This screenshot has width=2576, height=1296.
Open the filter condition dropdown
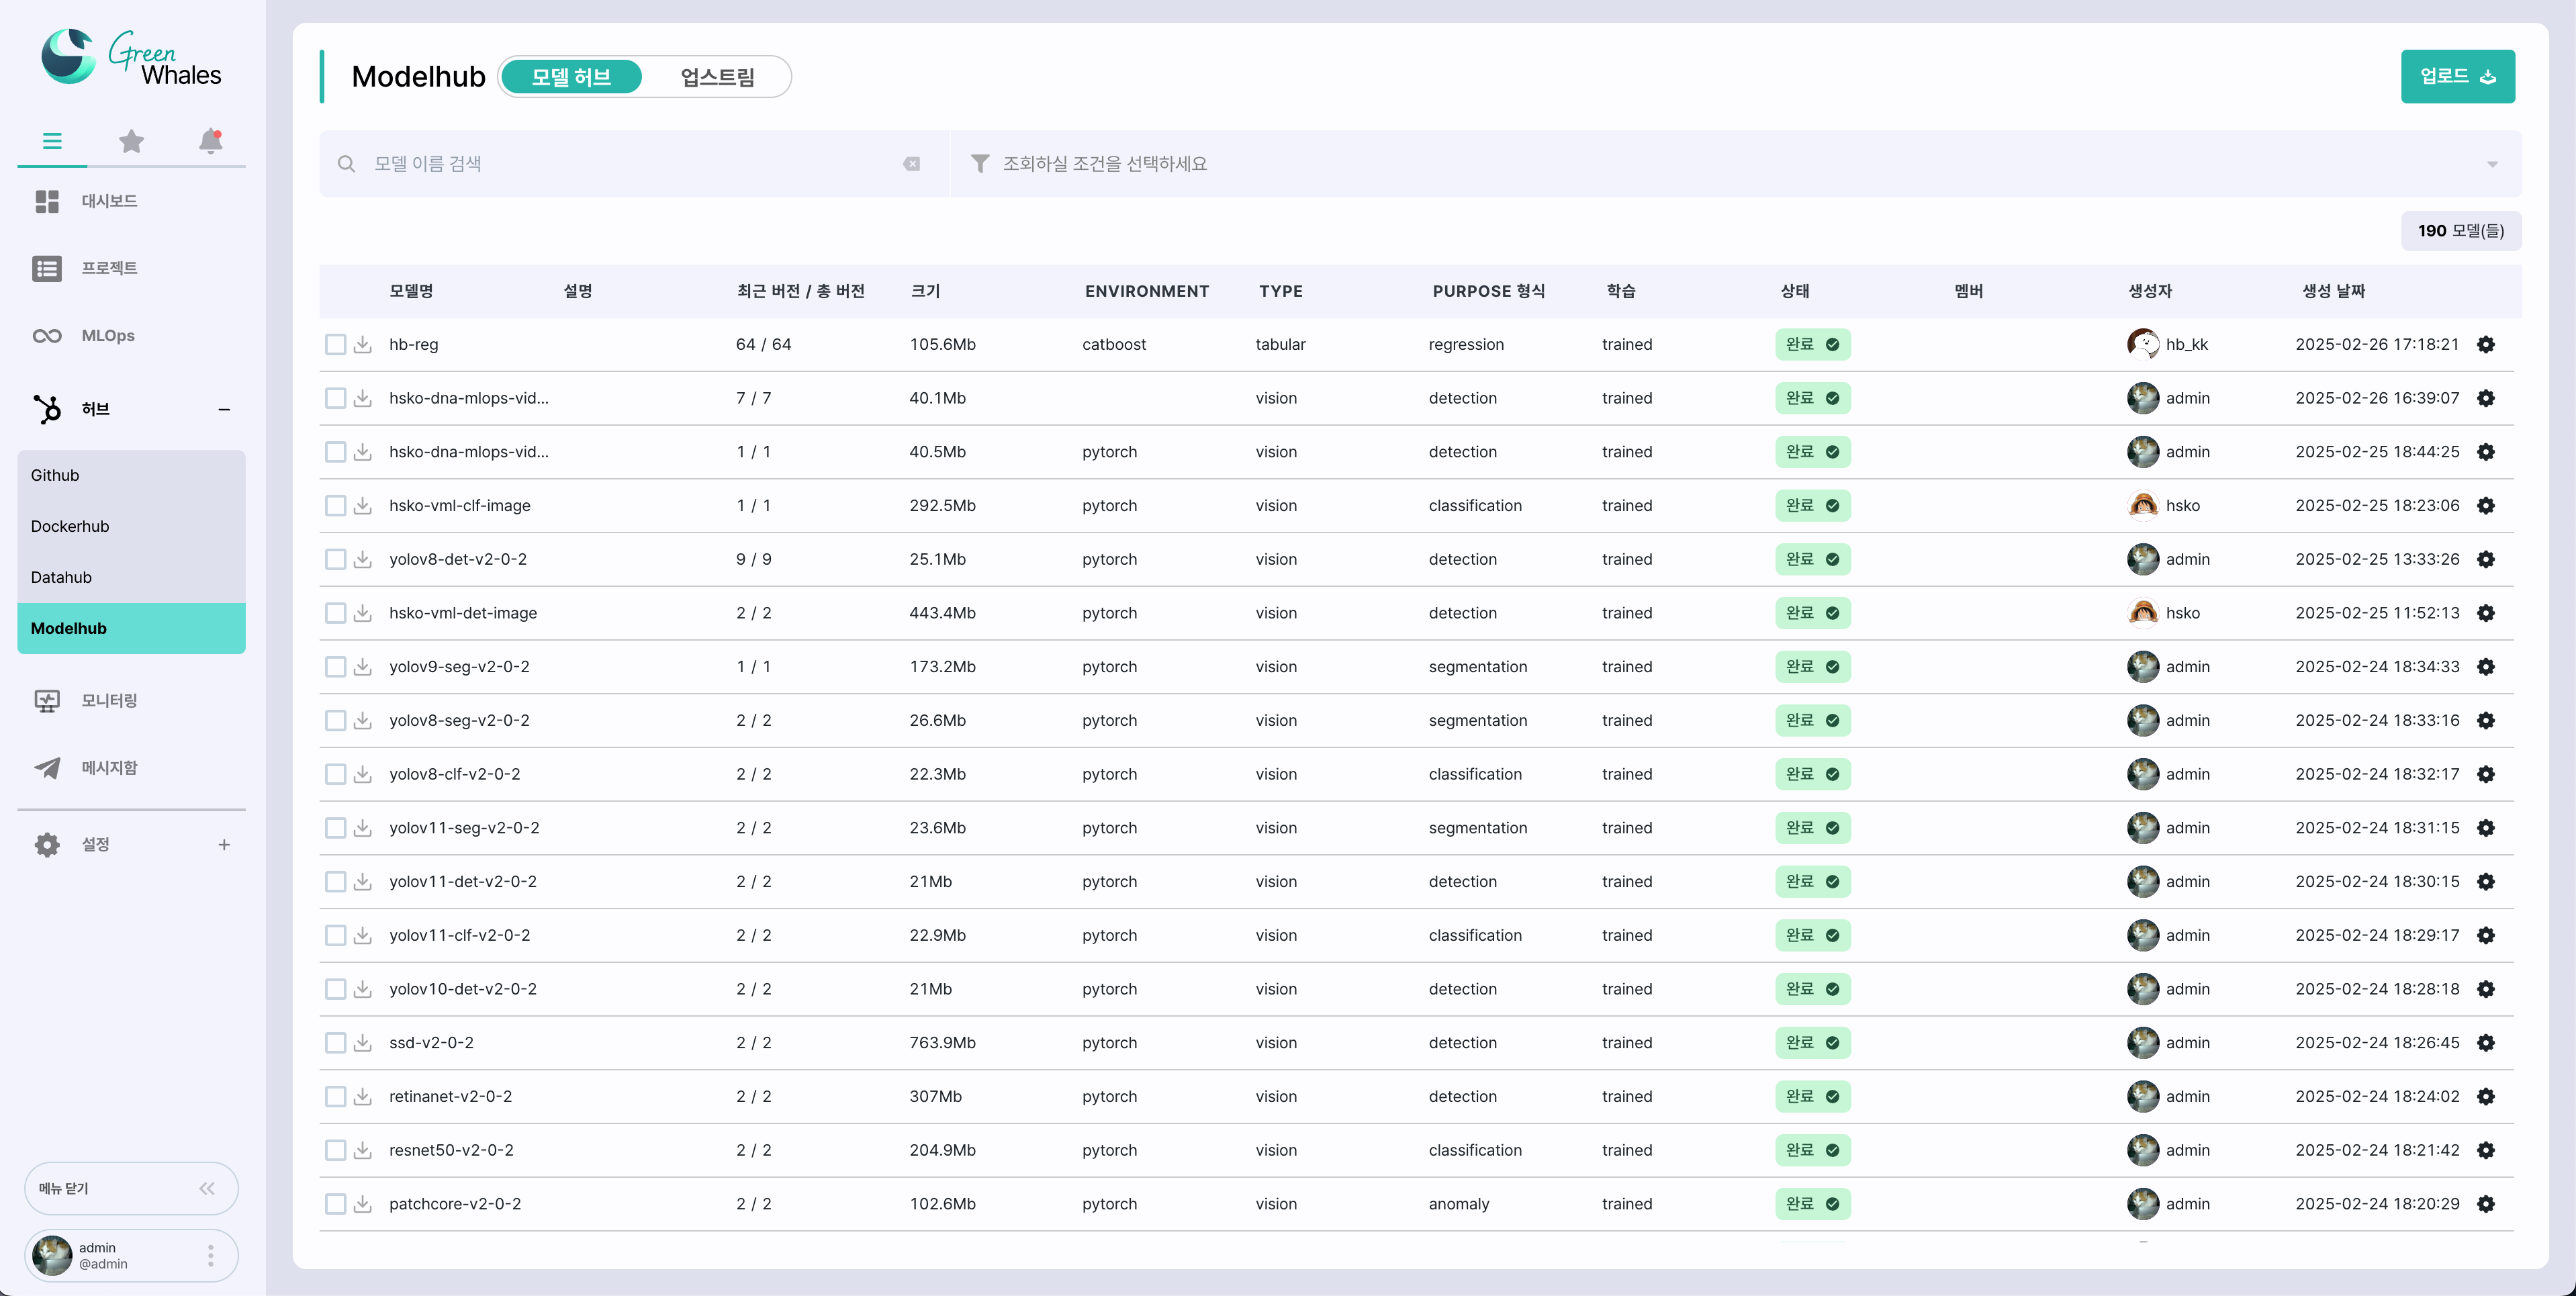click(1736, 163)
